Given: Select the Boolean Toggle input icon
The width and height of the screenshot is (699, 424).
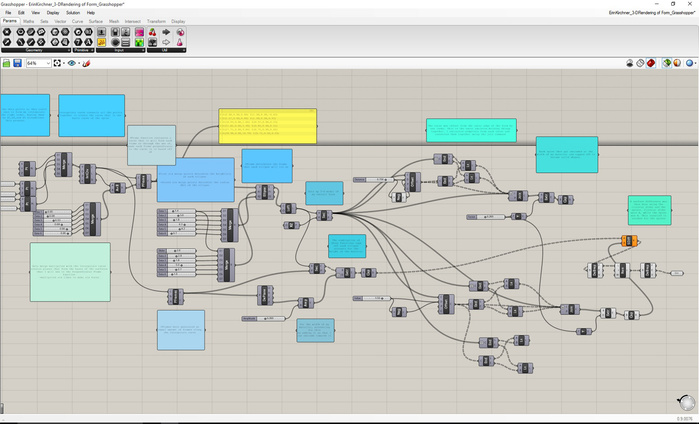Looking at the screenshot, I should tap(115, 32).
